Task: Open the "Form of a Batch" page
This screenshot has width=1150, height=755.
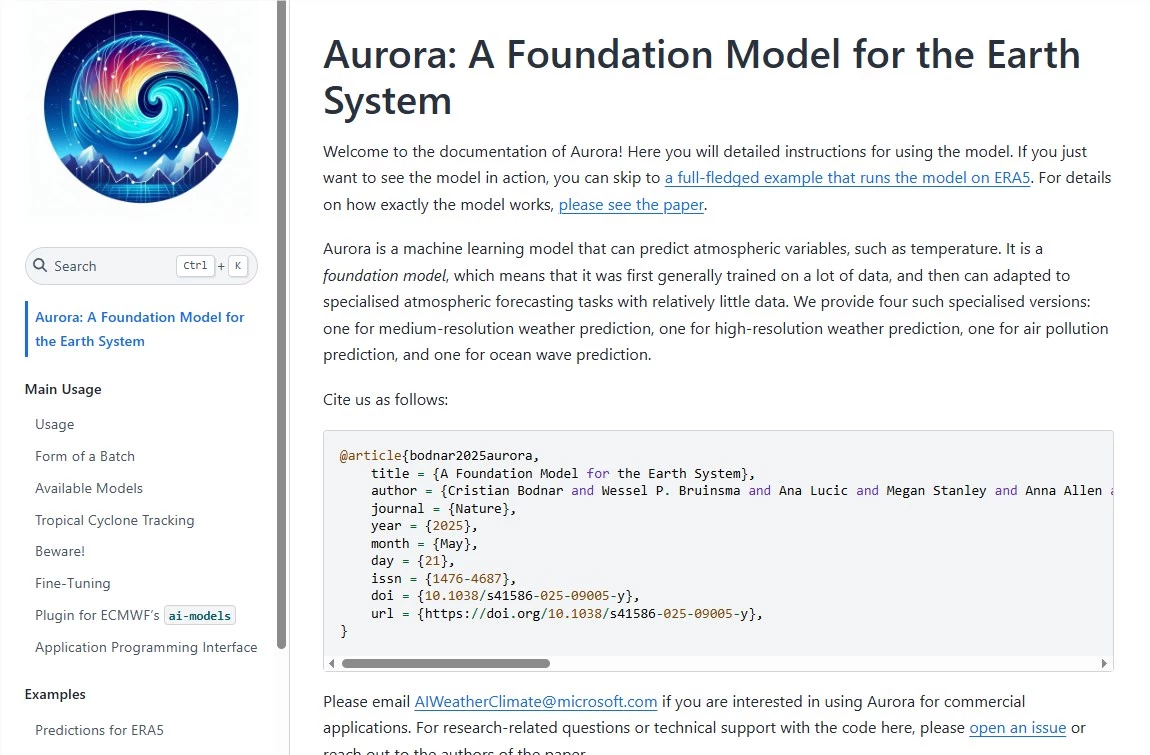Action: tap(85, 456)
